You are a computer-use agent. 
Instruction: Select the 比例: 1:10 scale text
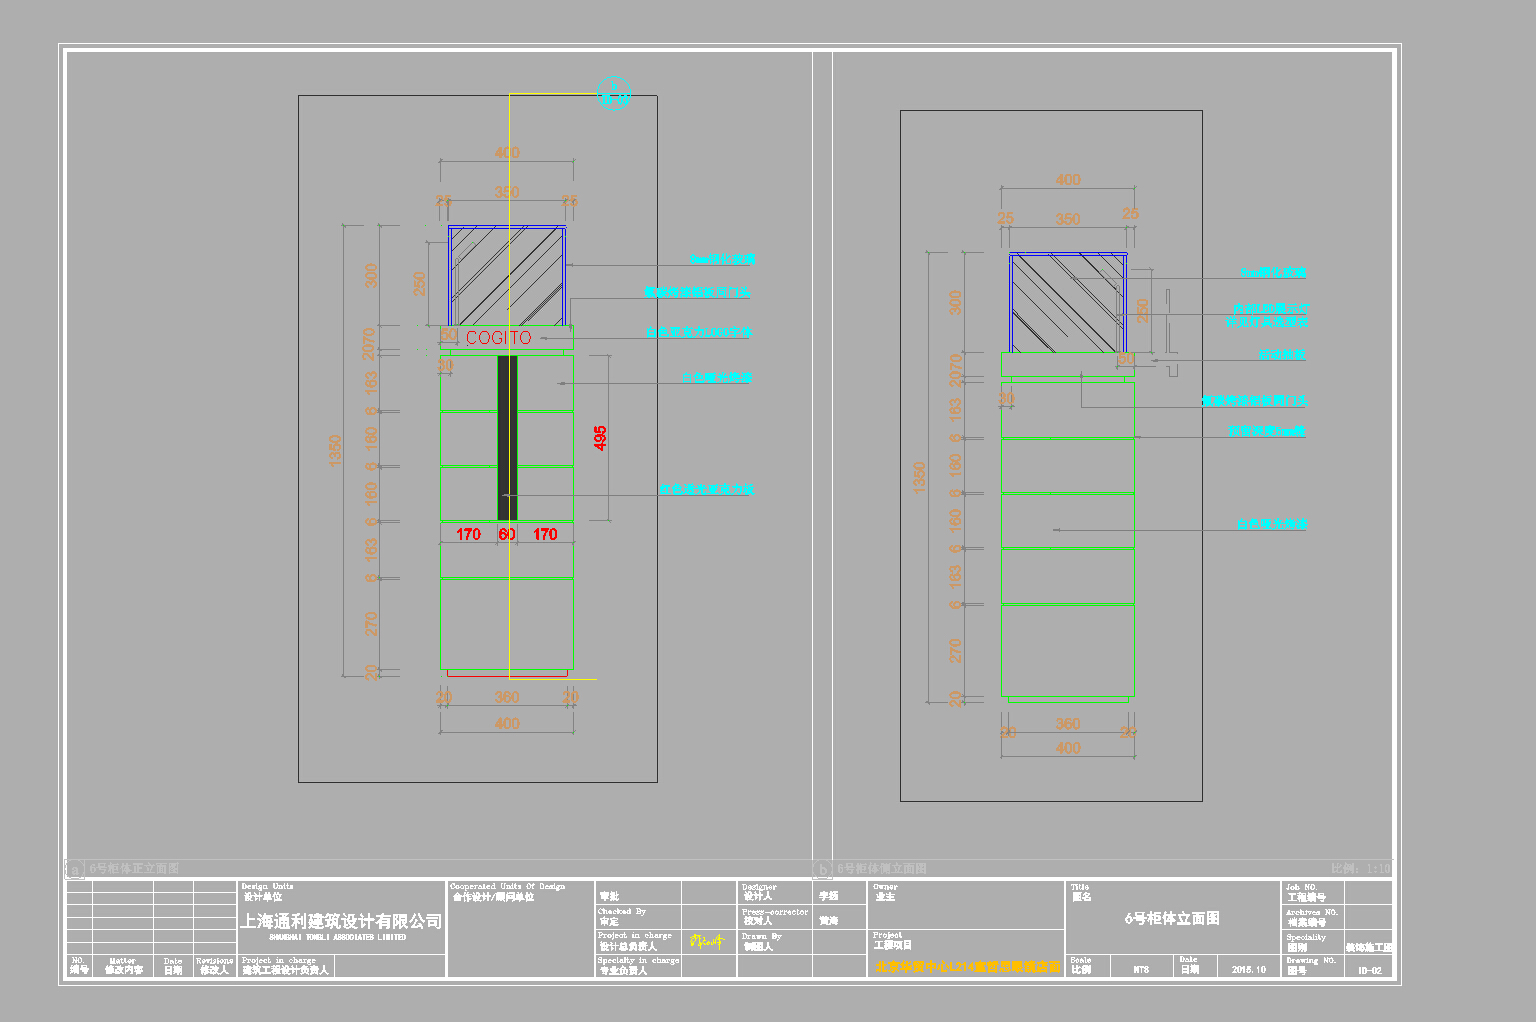click(x=1360, y=869)
